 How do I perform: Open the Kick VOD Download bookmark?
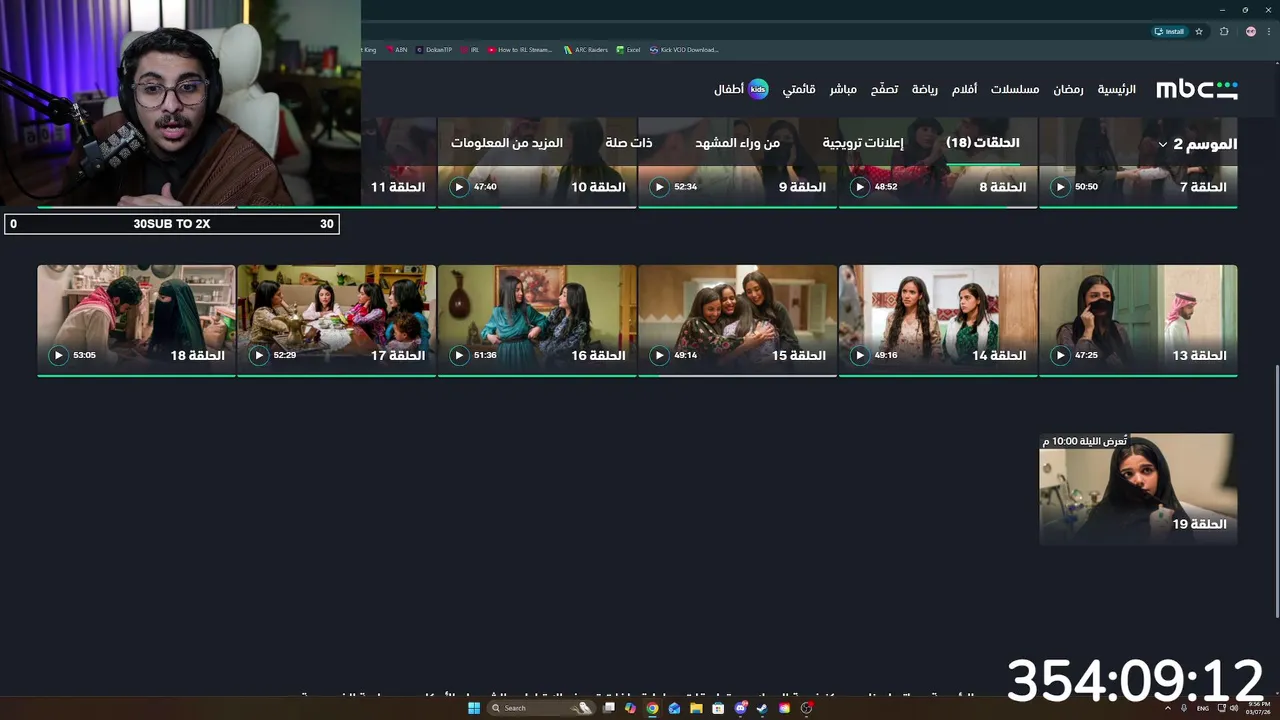point(684,50)
